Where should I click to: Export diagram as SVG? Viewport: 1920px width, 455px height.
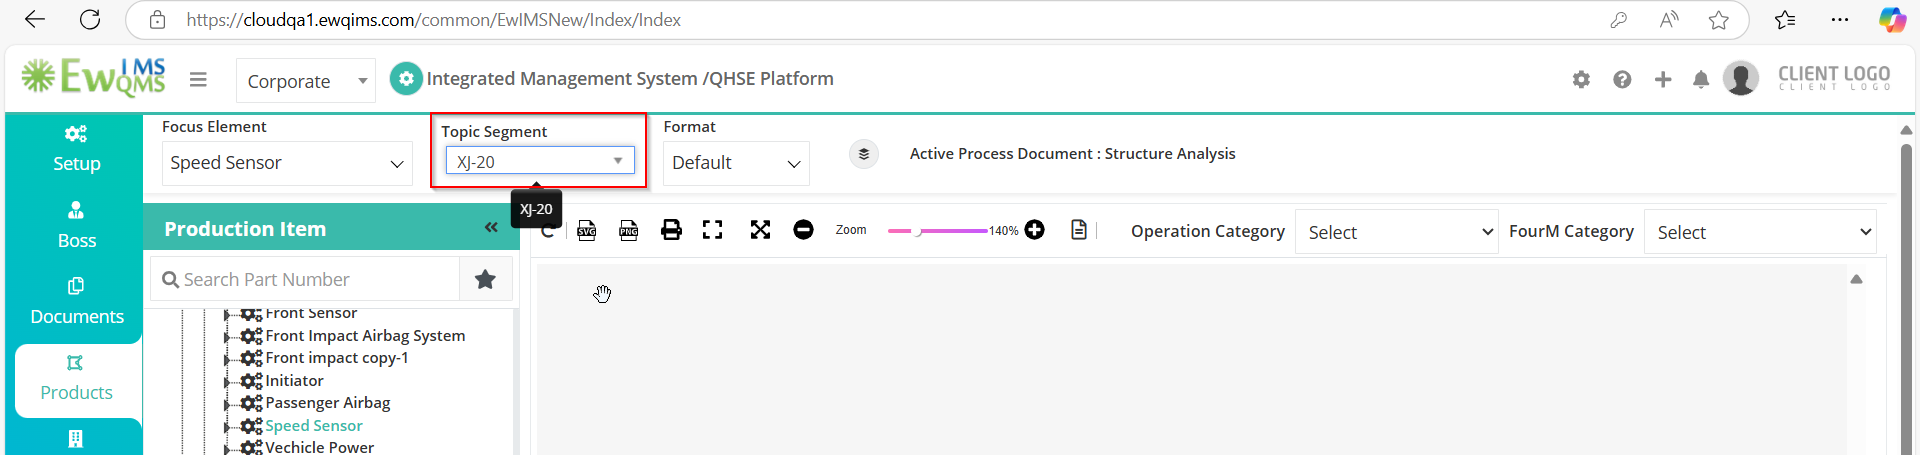(x=587, y=230)
